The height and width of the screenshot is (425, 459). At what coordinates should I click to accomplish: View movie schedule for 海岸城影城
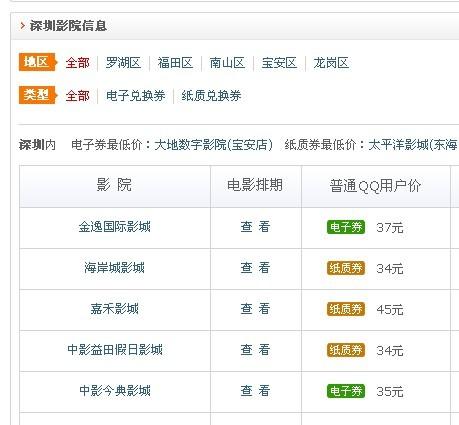point(255,268)
